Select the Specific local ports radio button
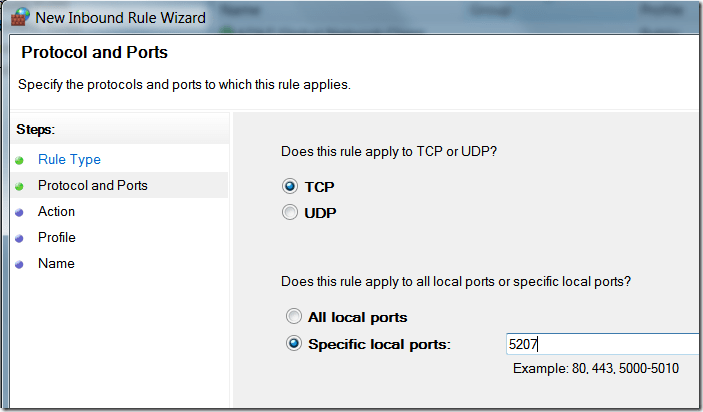The height and width of the screenshot is (412, 703). [293, 344]
